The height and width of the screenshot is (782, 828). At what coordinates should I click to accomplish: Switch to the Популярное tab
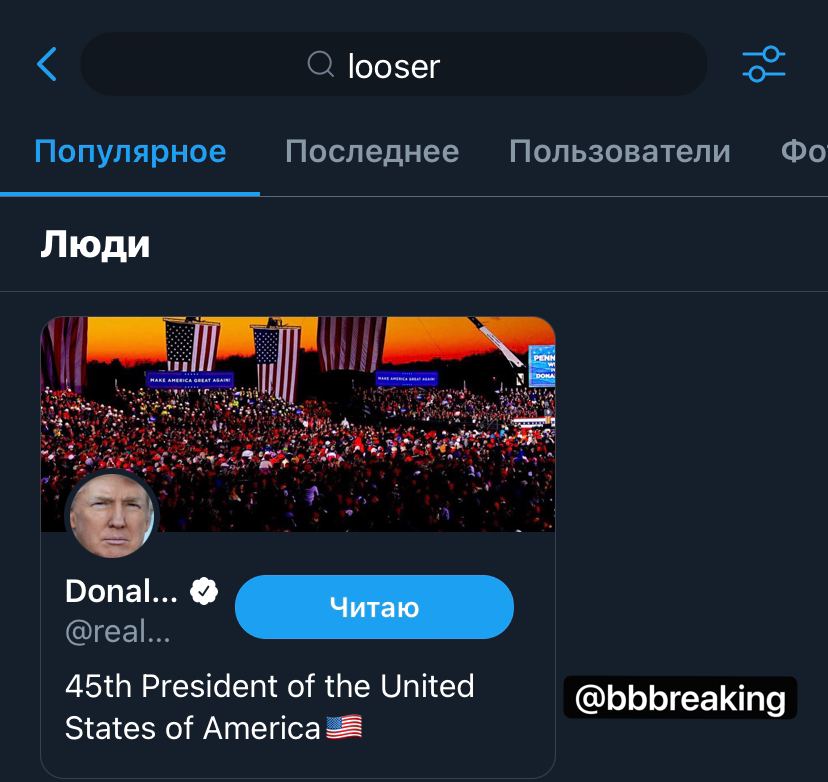coord(130,152)
